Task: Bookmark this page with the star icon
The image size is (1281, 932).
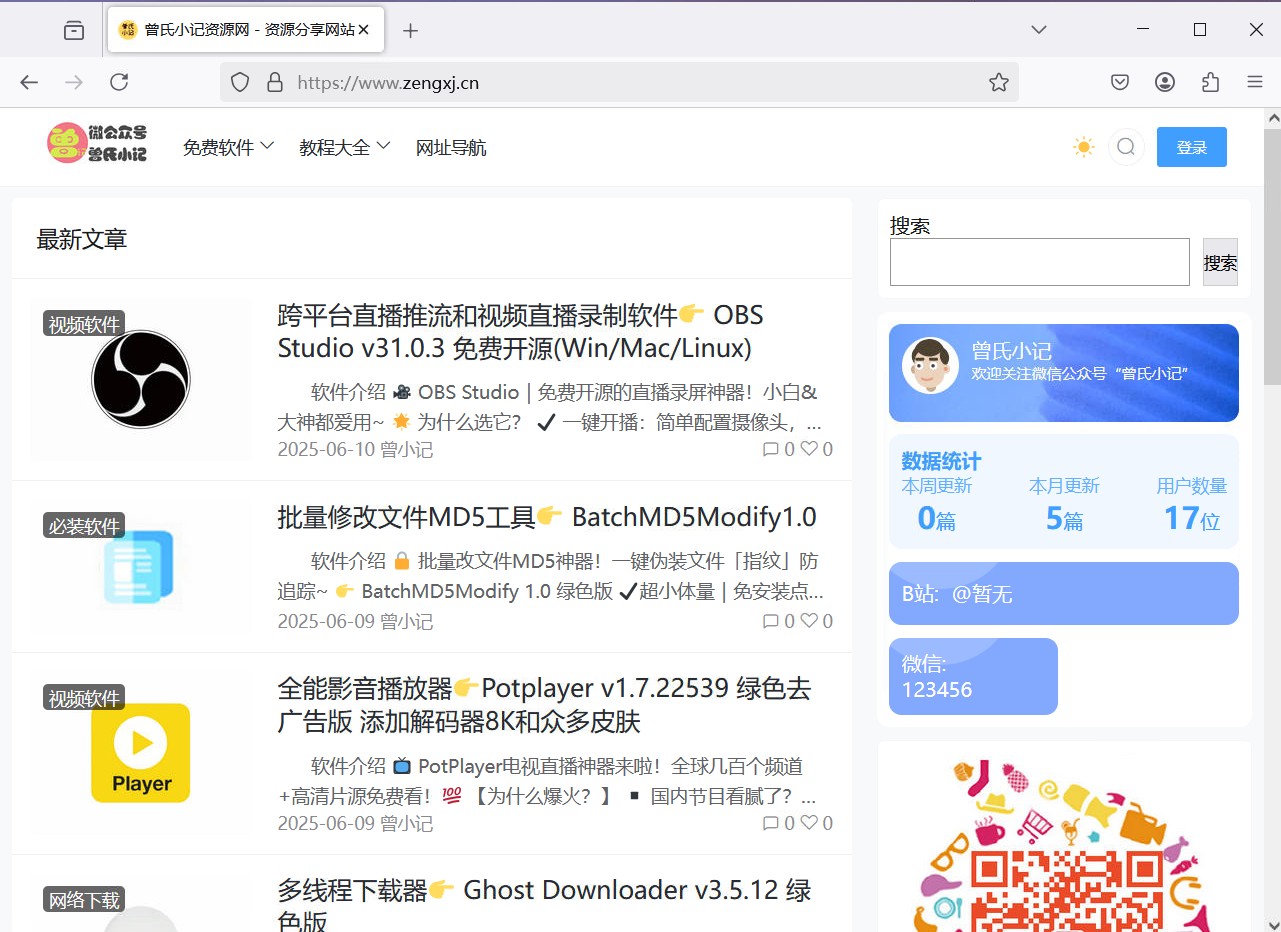Action: tap(998, 82)
